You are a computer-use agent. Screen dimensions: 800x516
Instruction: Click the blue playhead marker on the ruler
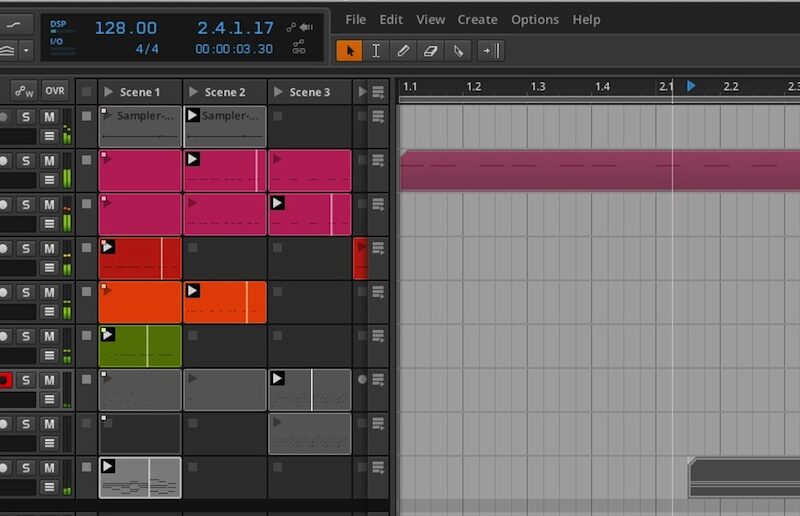[x=691, y=87]
